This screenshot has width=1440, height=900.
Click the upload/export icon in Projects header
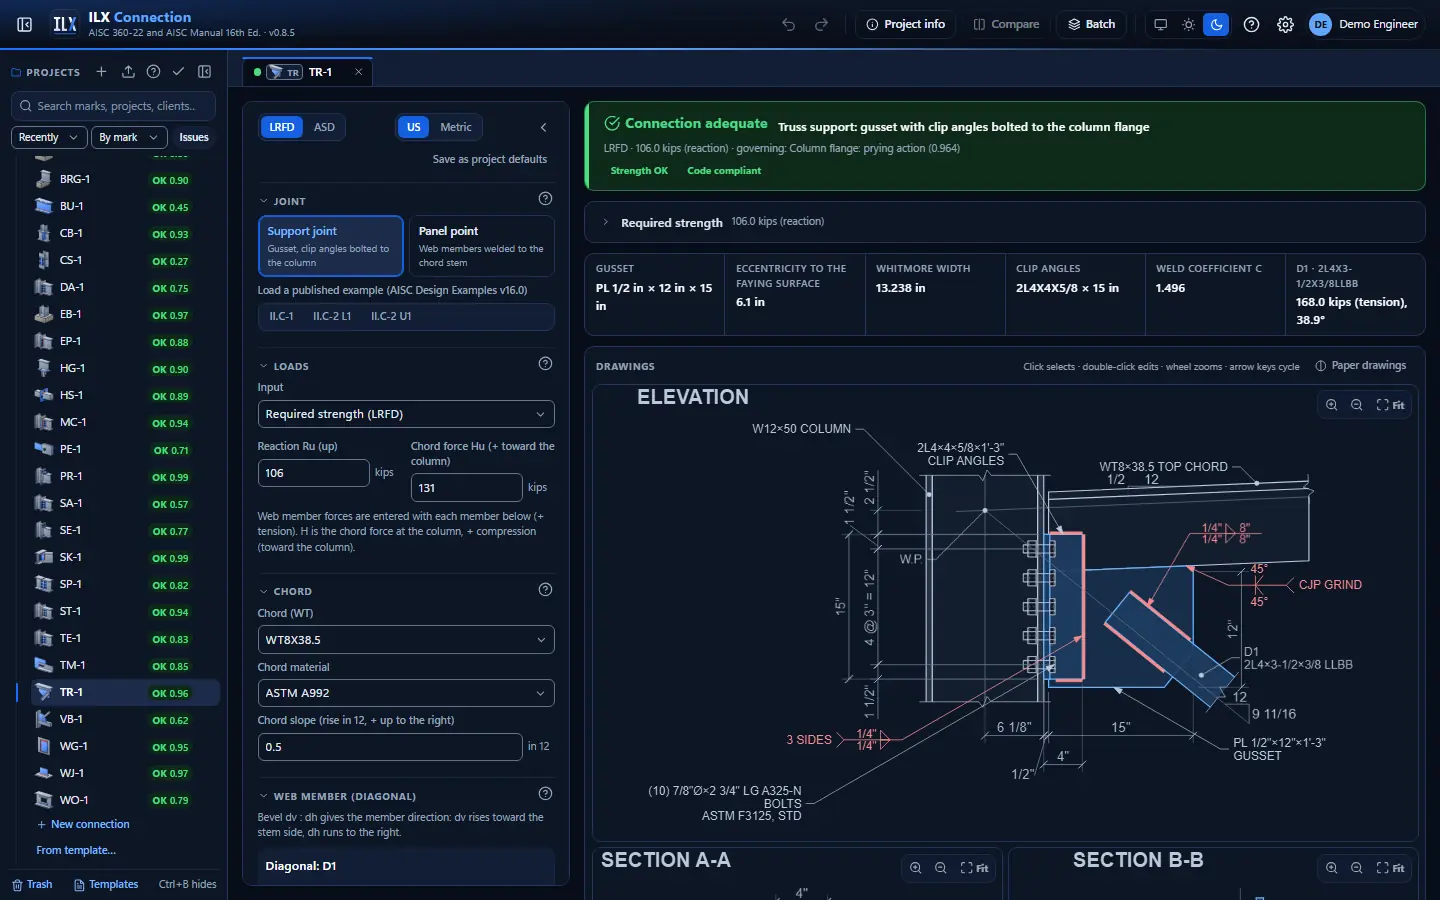[x=128, y=72]
